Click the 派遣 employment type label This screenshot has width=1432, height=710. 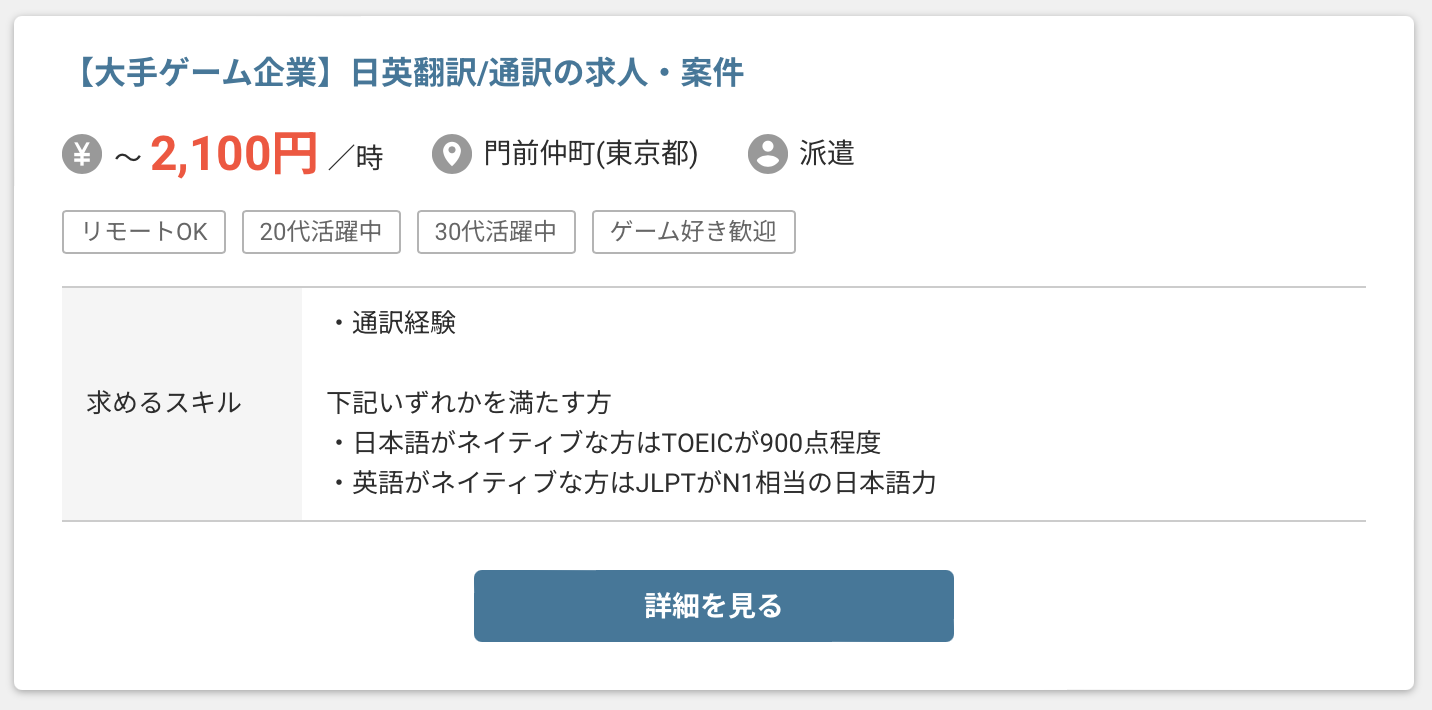(x=826, y=154)
